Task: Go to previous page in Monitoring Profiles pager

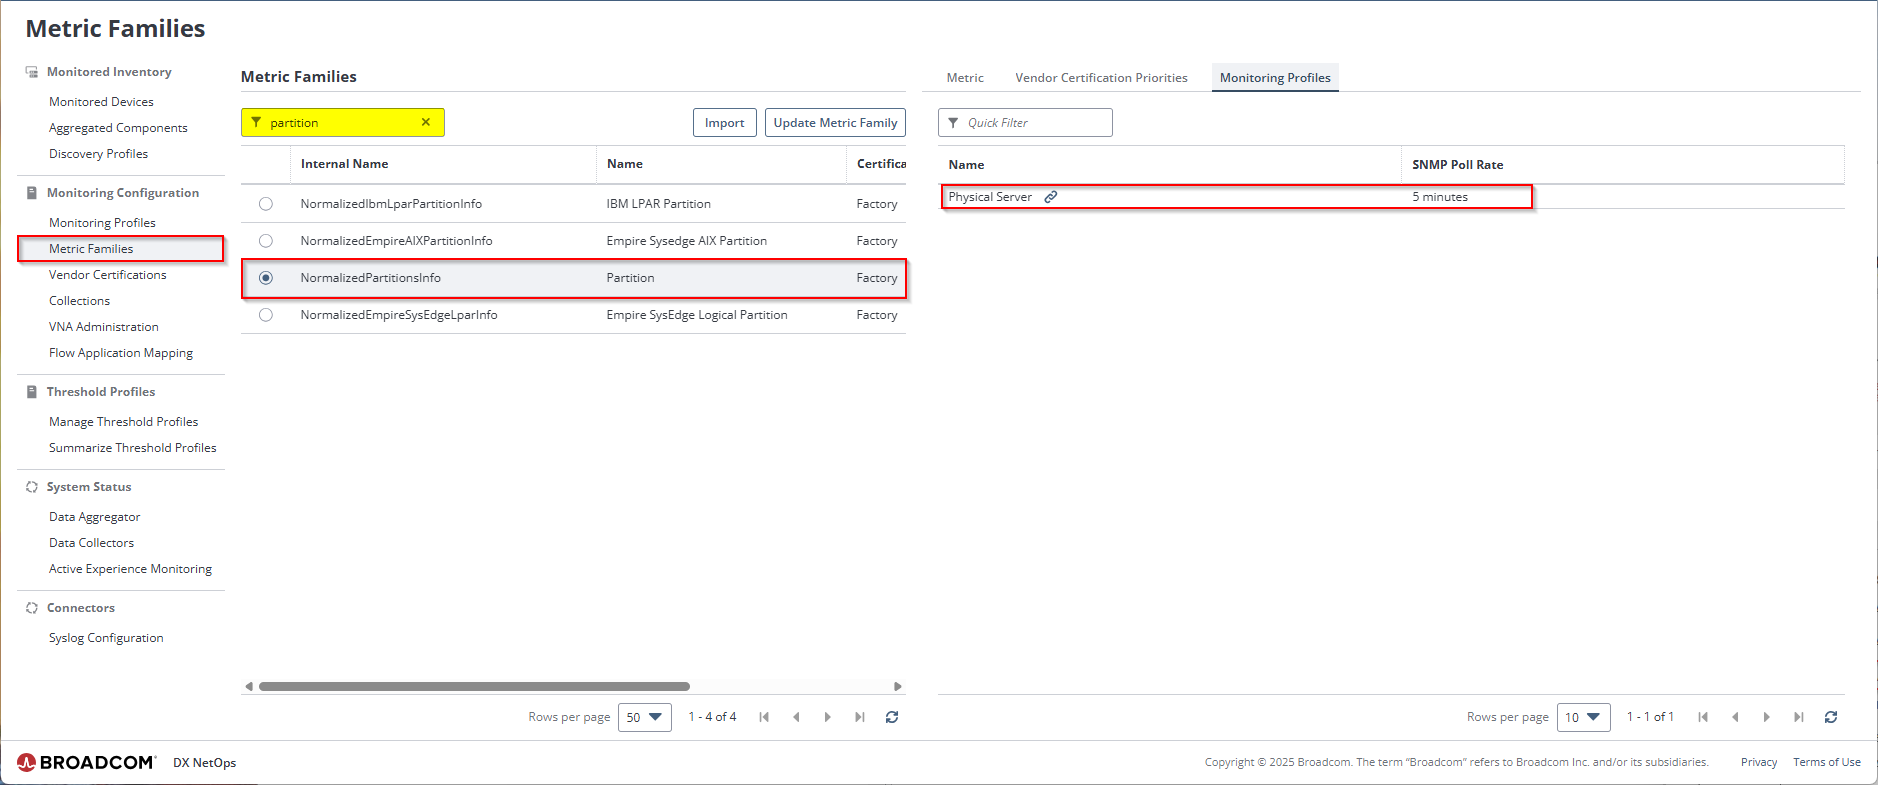Action: [1735, 717]
